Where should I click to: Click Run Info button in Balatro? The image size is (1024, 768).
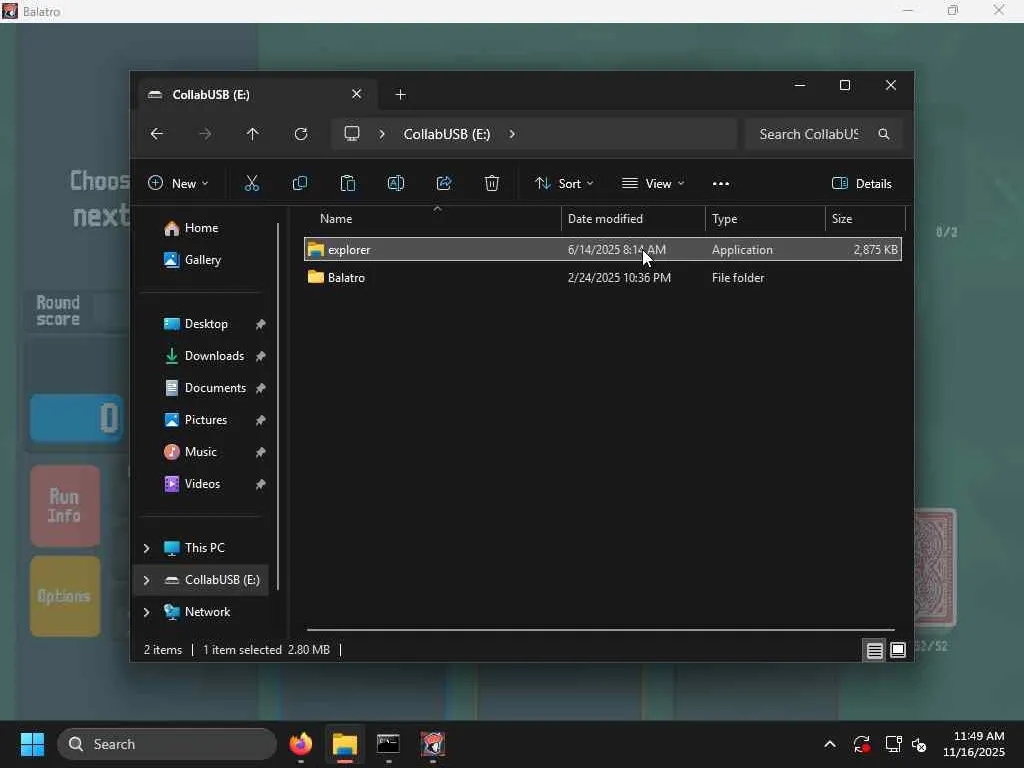pyautogui.click(x=65, y=506)
